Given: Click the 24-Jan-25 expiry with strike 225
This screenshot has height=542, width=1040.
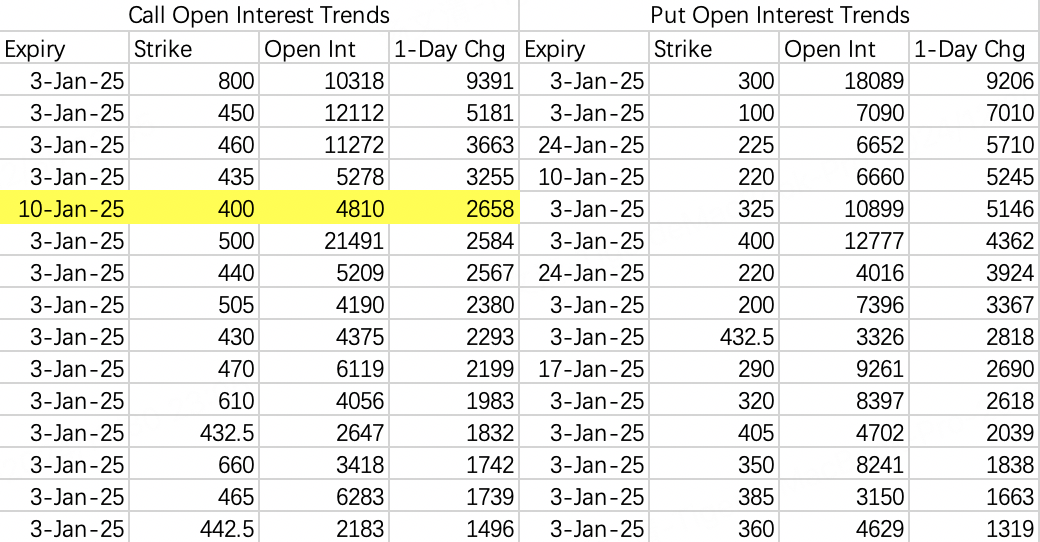Looking at the screenshot, I should (584, 145).
